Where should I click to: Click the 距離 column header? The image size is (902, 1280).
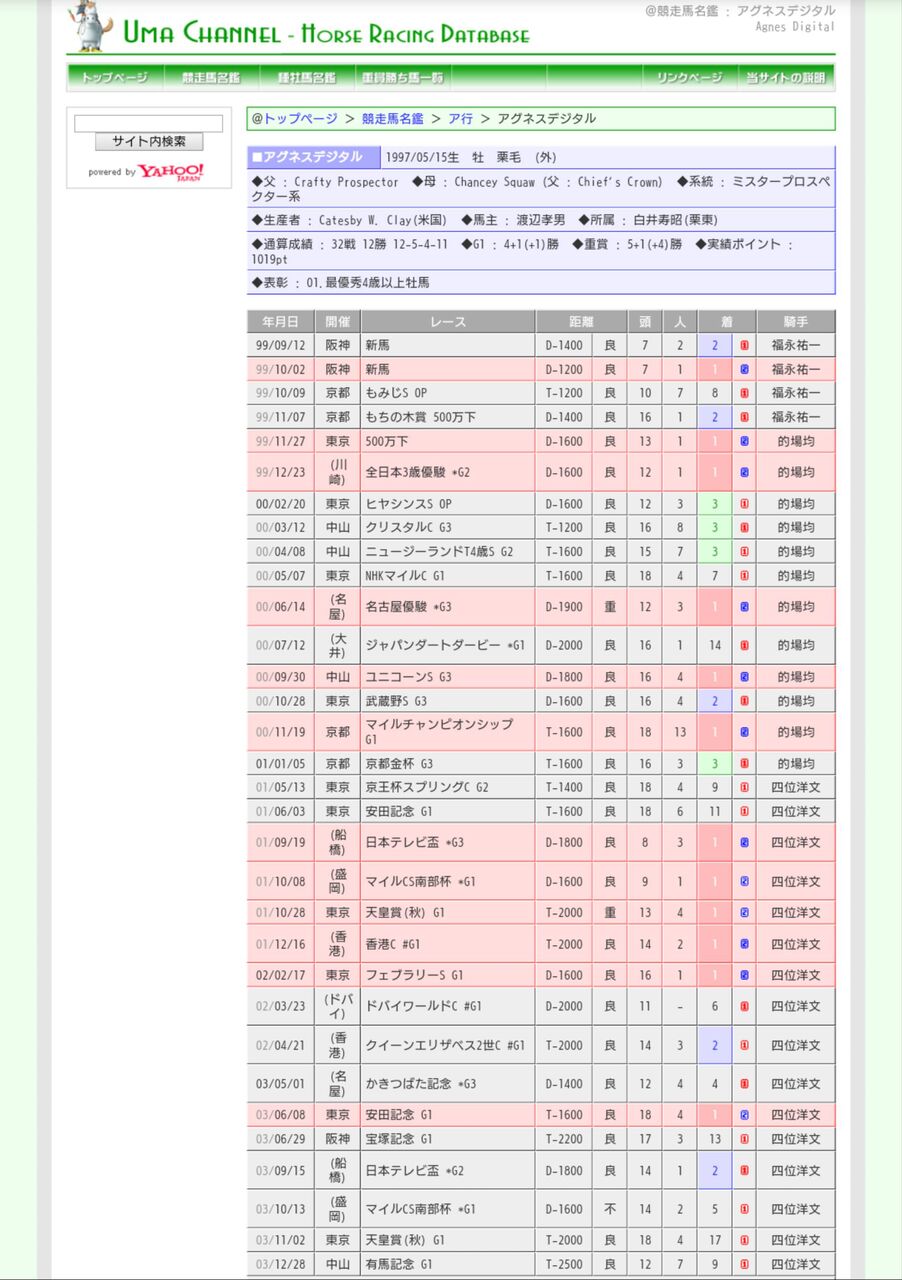[x=580, y=322]
